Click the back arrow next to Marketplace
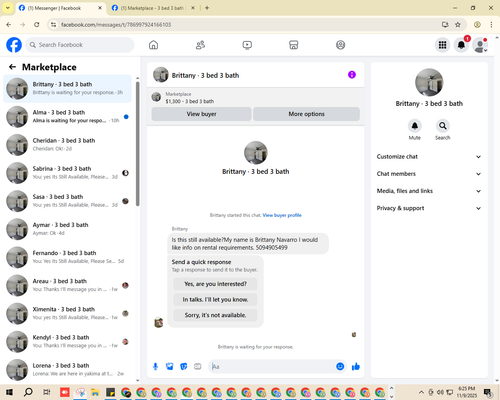The height and width of the screenshot is (400, 500). (12, 67)
